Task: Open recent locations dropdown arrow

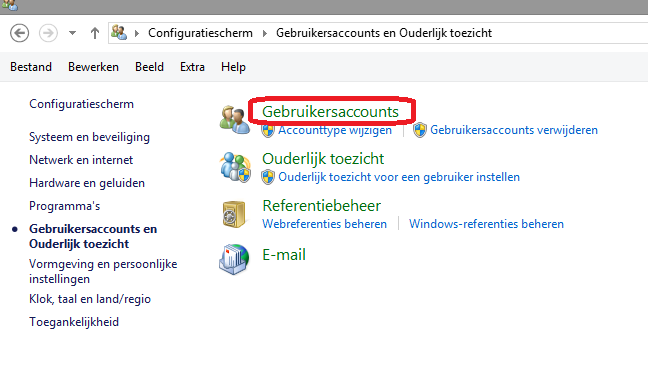Action: pyautogui.click(x=72, y=33)
